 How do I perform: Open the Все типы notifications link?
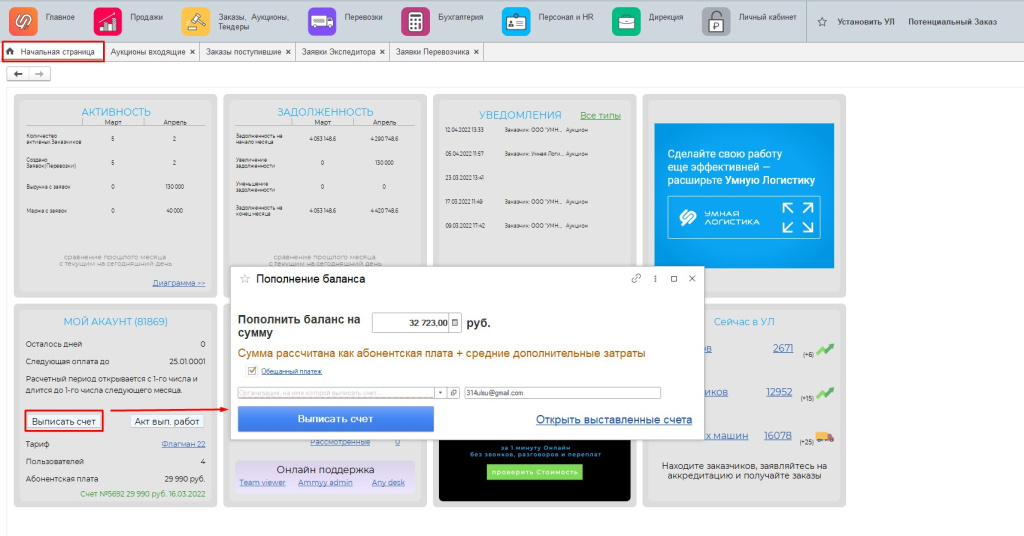(x=600, y=116)
